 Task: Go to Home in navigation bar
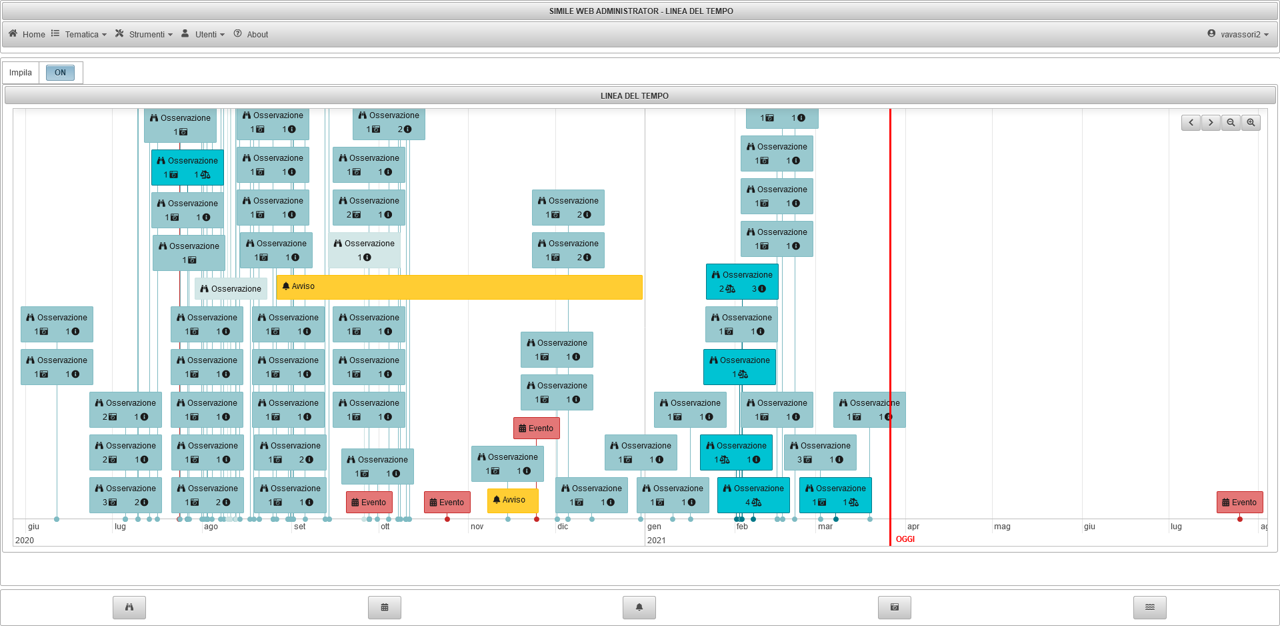point(27,34)
